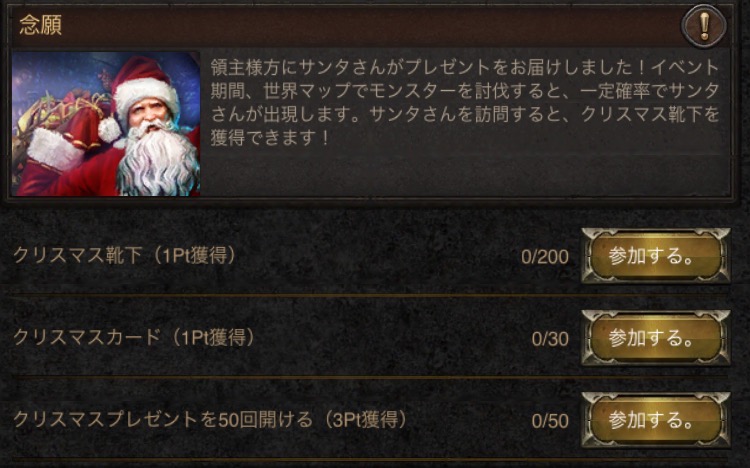The width and height of the screenshot is (750, 468).
Task: Select the 念願 title header
Action: 41,25
